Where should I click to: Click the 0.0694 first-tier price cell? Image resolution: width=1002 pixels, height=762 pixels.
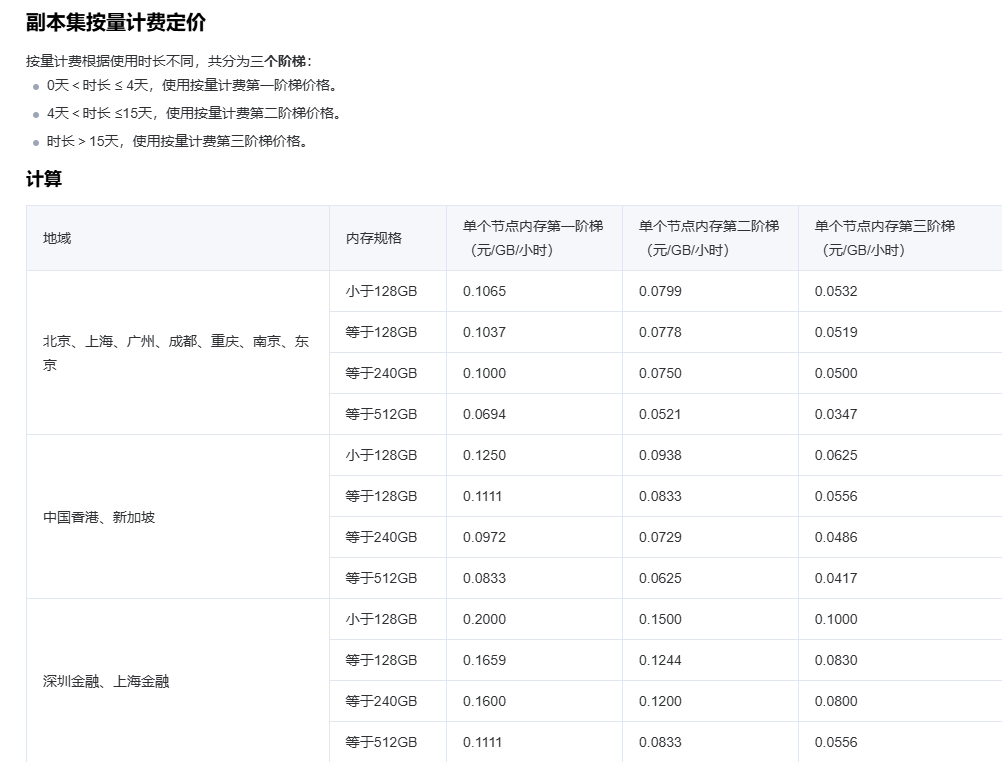coord(484,414)
